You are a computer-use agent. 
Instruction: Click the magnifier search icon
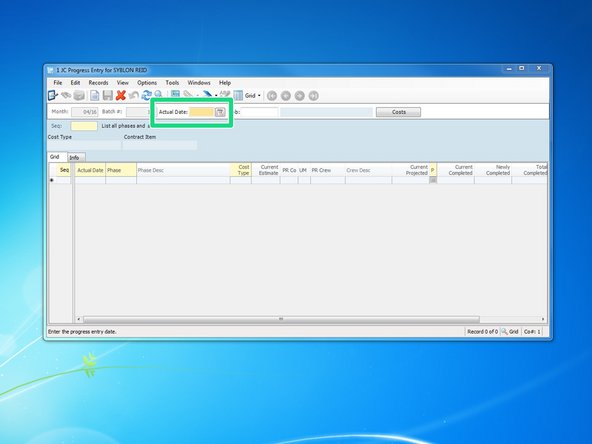pos(158,94)
